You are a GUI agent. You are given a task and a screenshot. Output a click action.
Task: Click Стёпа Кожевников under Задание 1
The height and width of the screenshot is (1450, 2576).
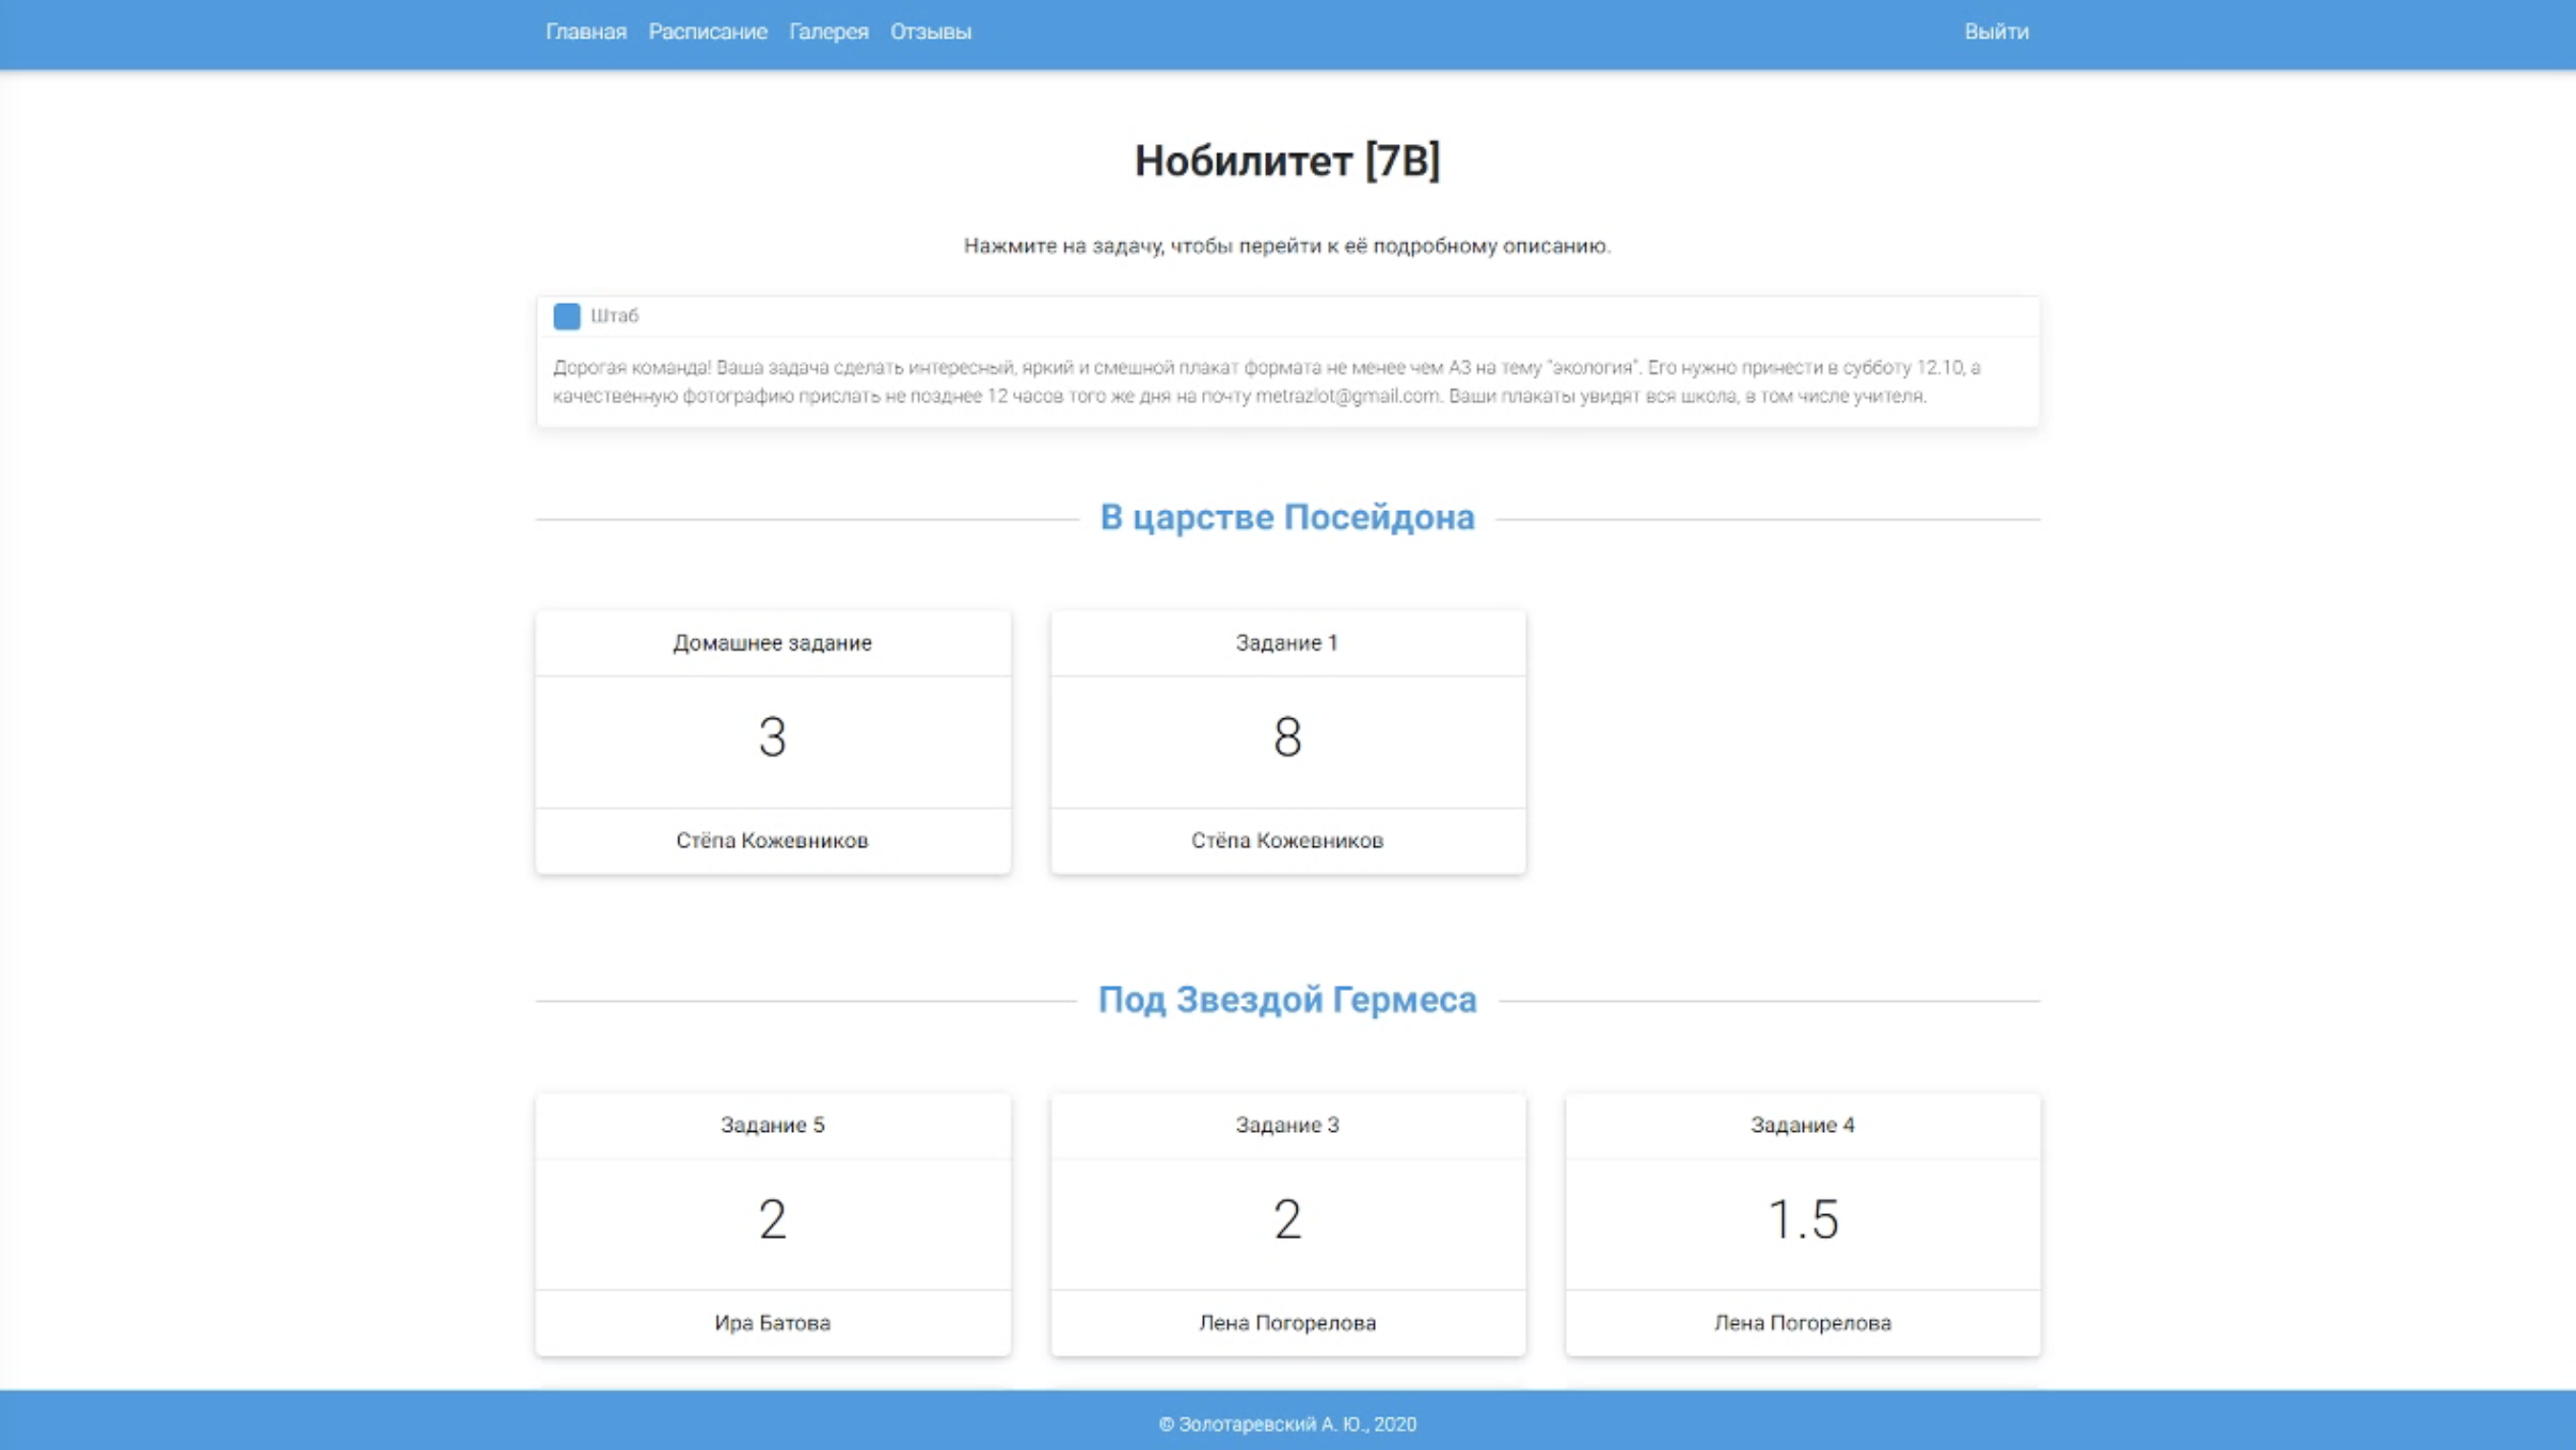pyautogui.click(x=1288, y=841)
